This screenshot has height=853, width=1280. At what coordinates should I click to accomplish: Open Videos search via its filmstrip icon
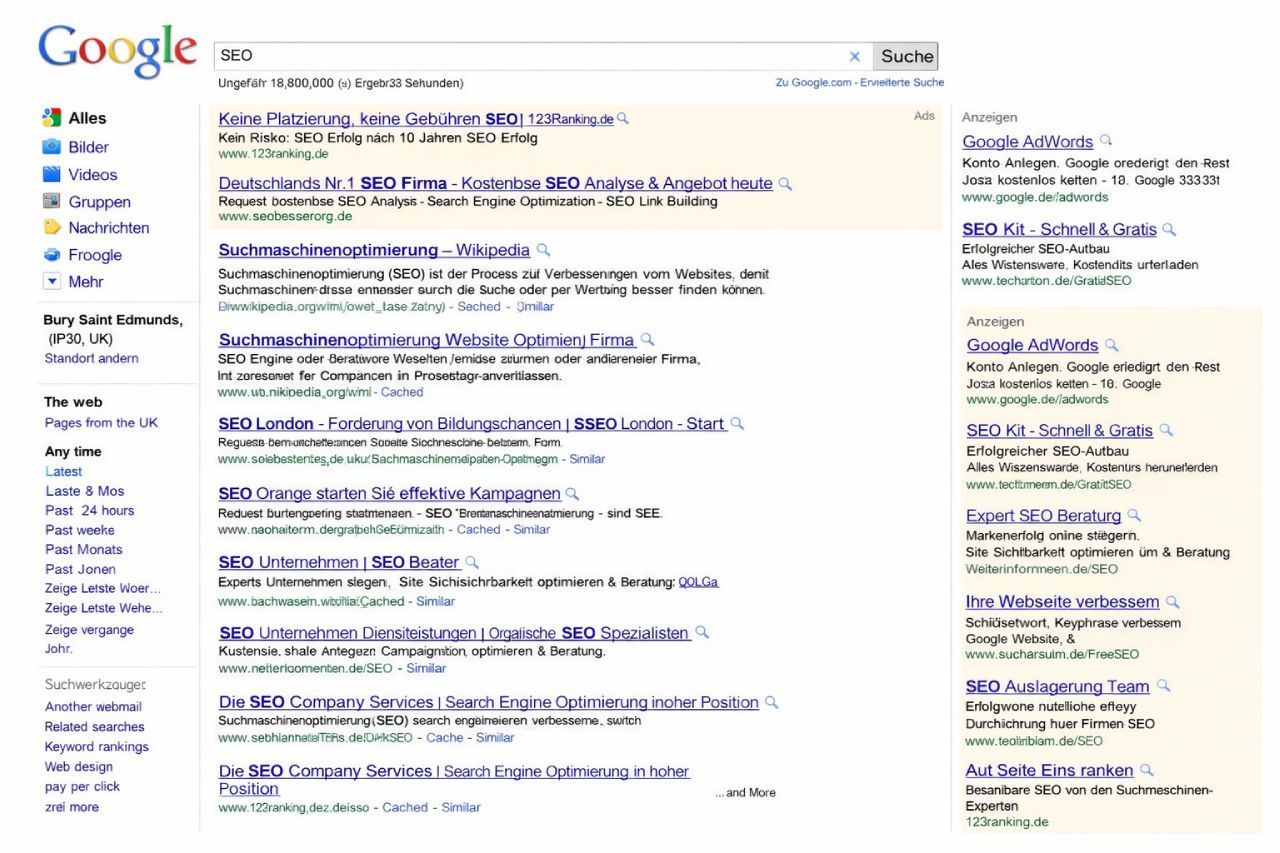point(52,174)
